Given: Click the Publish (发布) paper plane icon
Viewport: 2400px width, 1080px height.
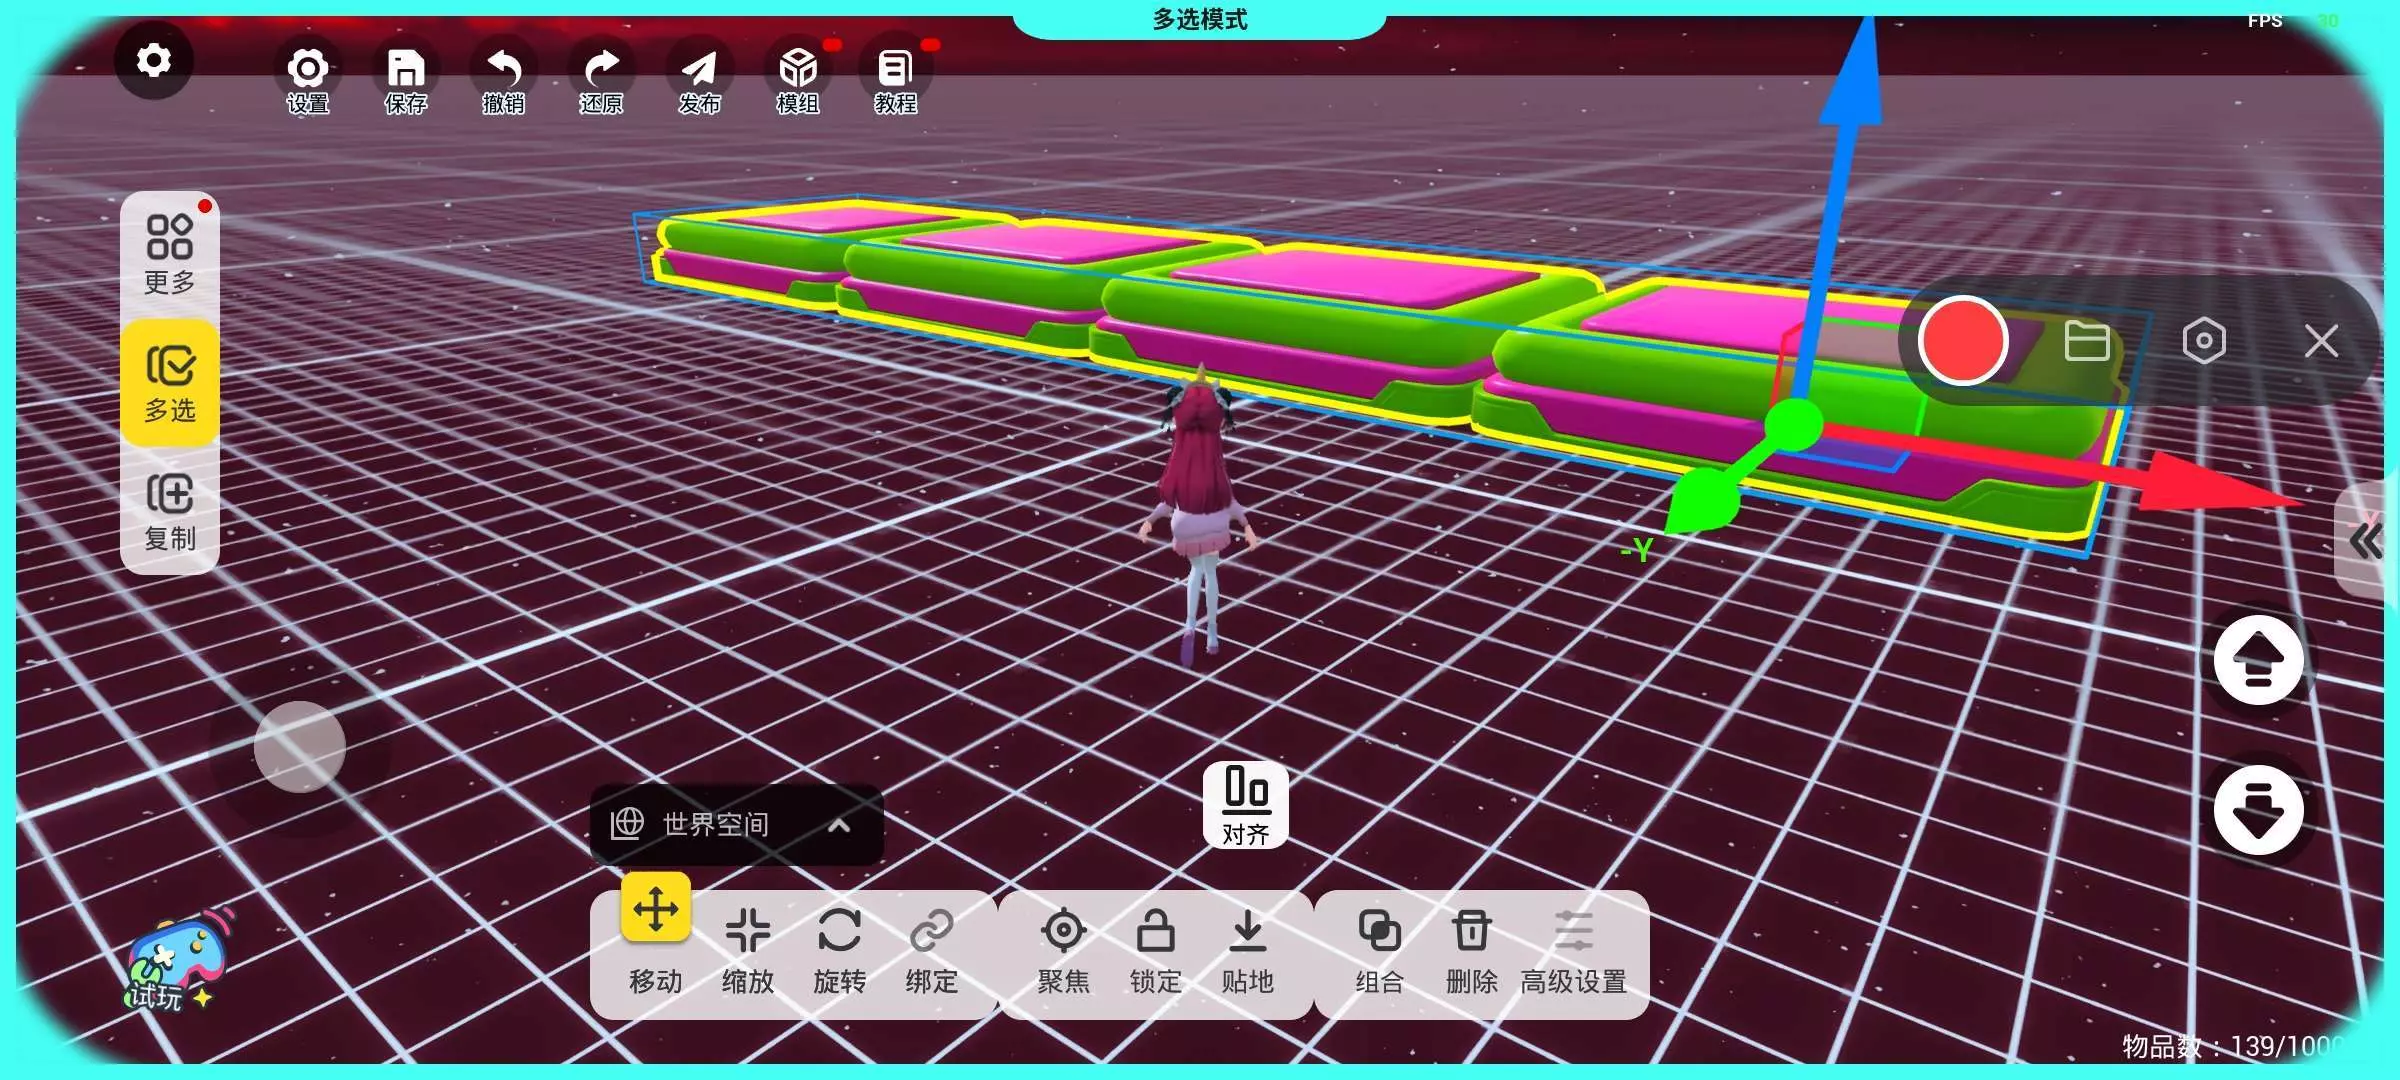Looking at the screenshot, I should (699, 70).
